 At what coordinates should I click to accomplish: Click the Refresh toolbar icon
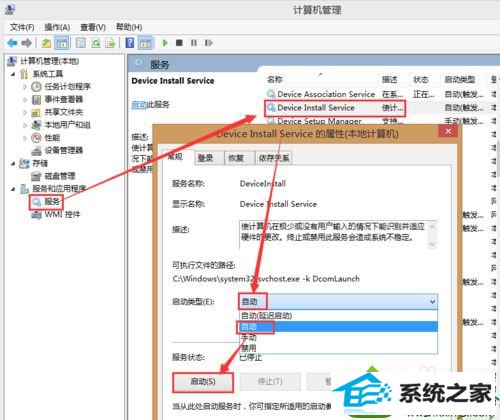pyautogui.click(x=96, y=43)
